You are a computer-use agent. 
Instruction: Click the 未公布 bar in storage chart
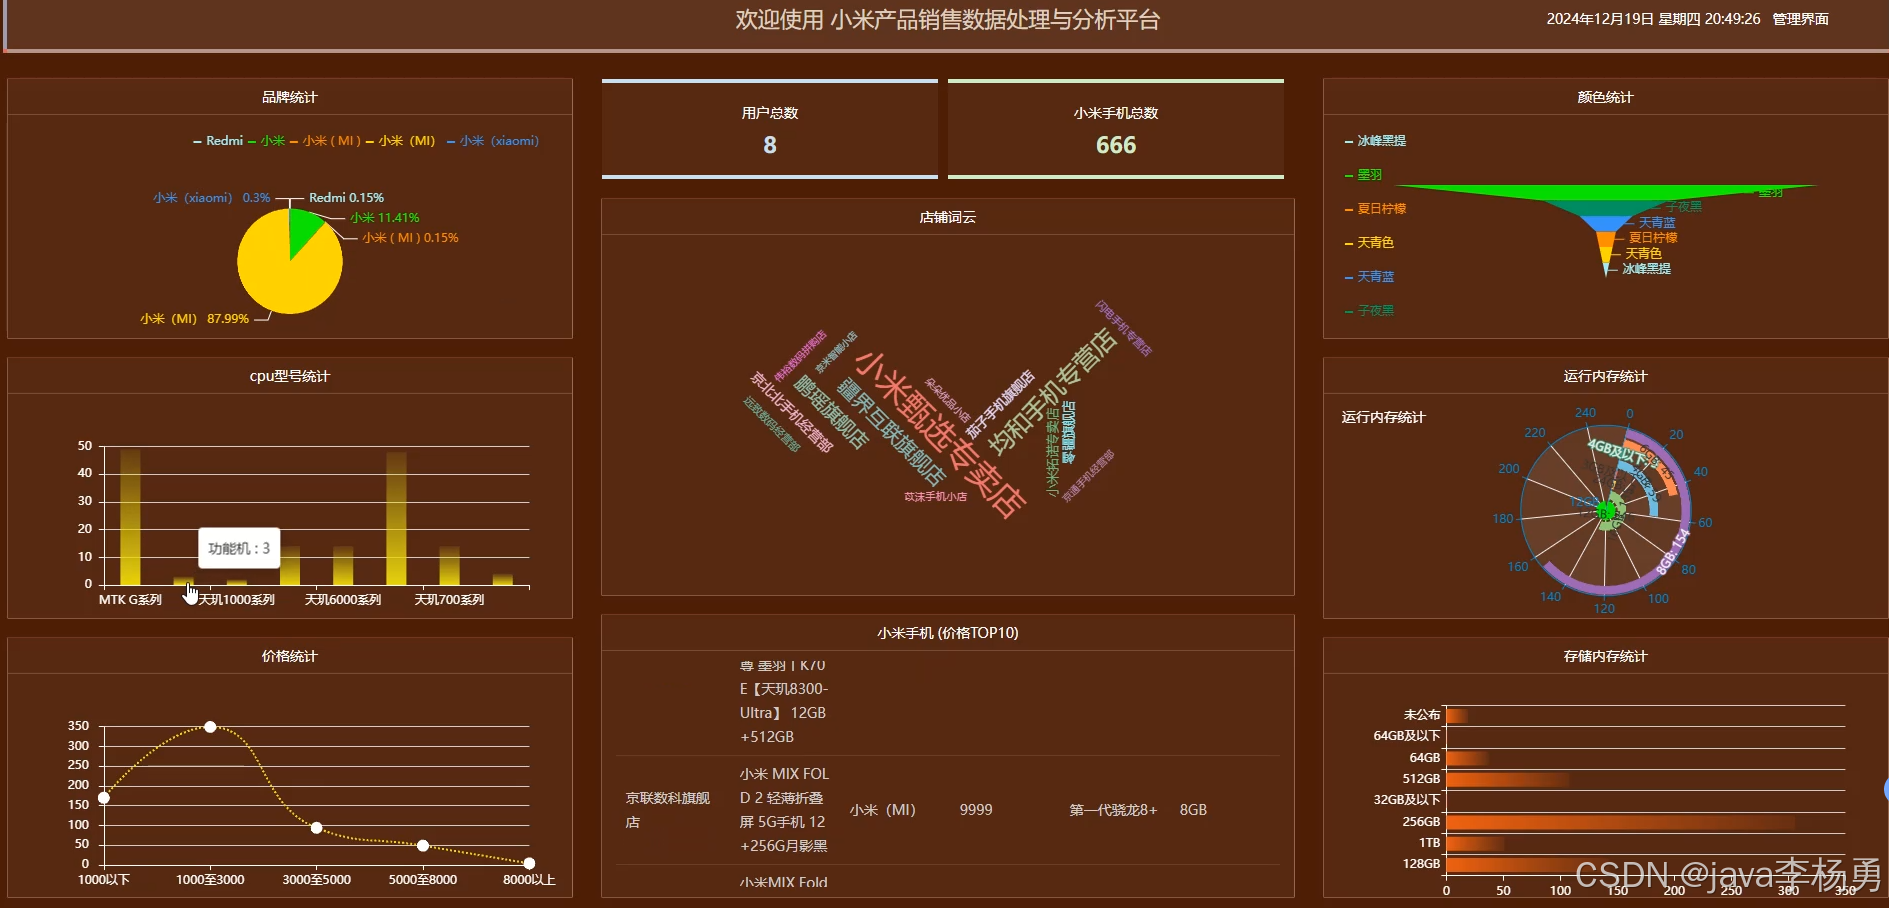click(x=1457, y=715)
